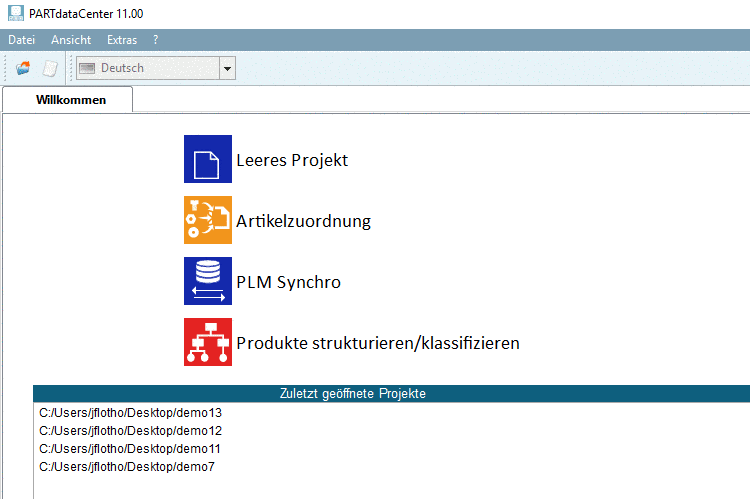750x499 pixels.
Task: Click the open project folder toolbar icon
Action: coord(23,68)
